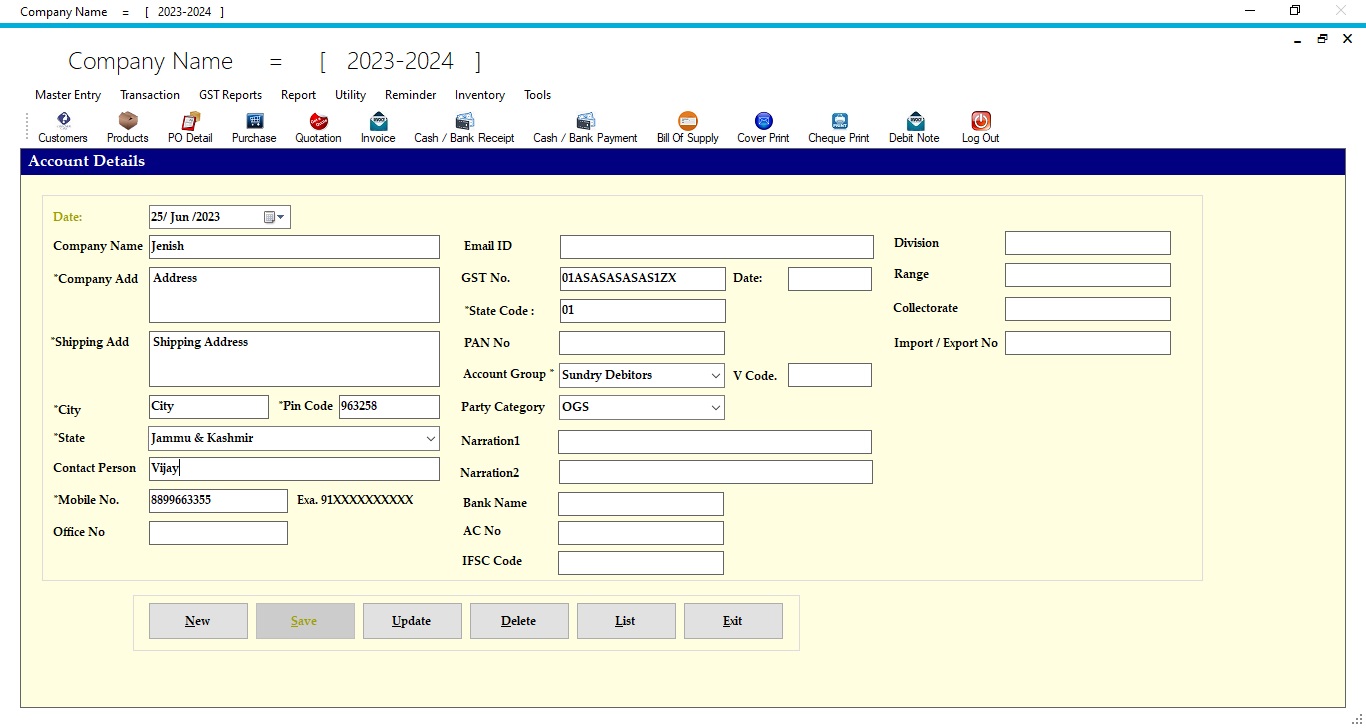Screen dimensions: 1366x728
Task: Open the Master Entry menu
Action: (68, 95)
